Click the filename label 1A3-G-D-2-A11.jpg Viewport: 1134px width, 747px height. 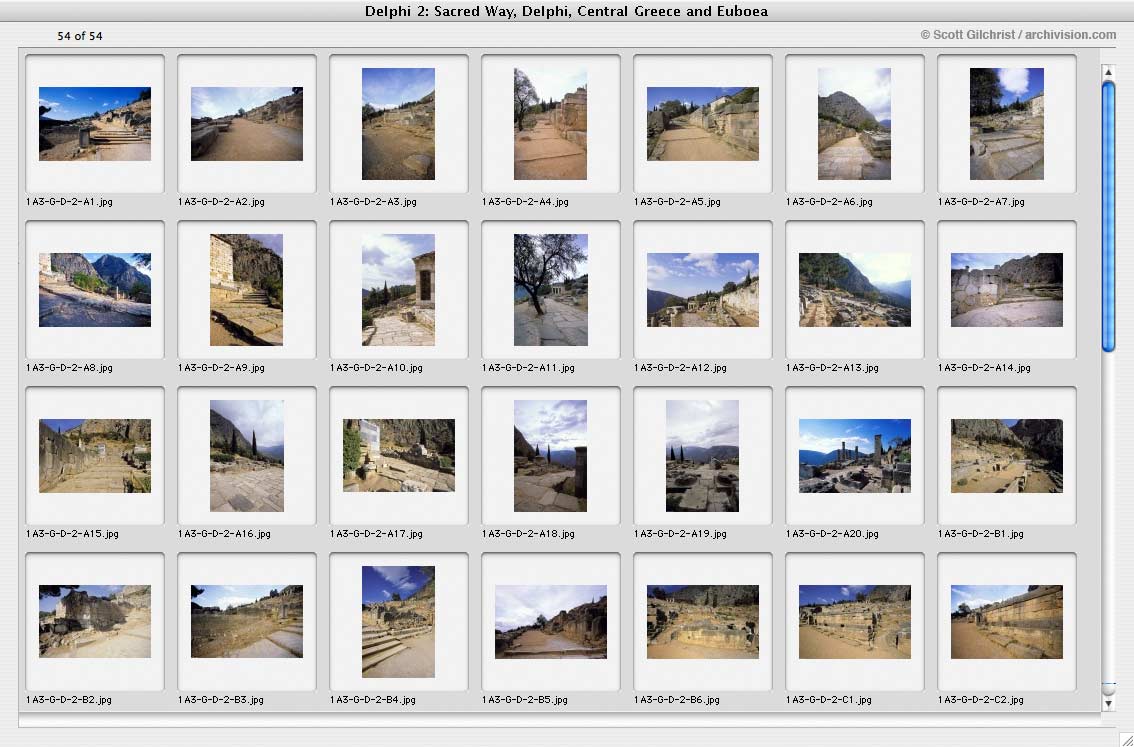pyautogui.click(x=529, y=368)
